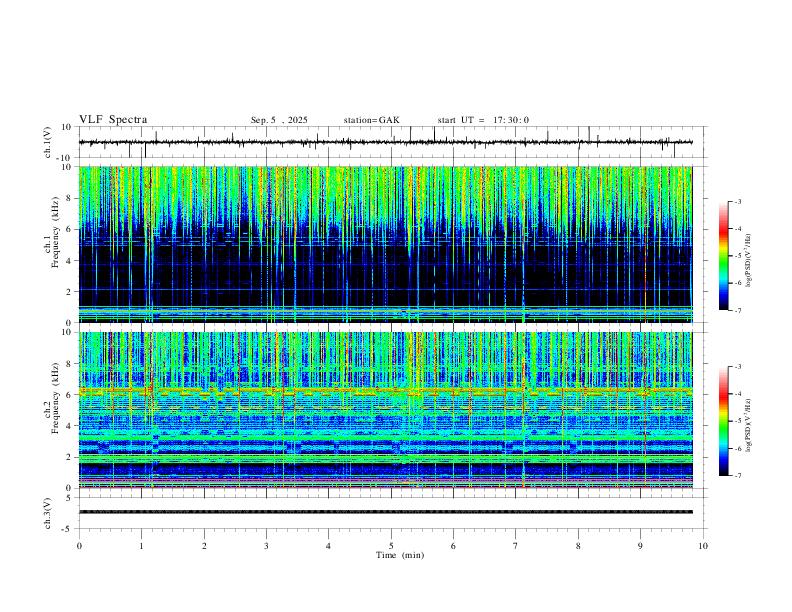Image resolution: width=792 pixels, height=612 pixels.
Task: Click the 'ch.3(V)' axis label
Action: pyautogui.click(x=48, y=514)
